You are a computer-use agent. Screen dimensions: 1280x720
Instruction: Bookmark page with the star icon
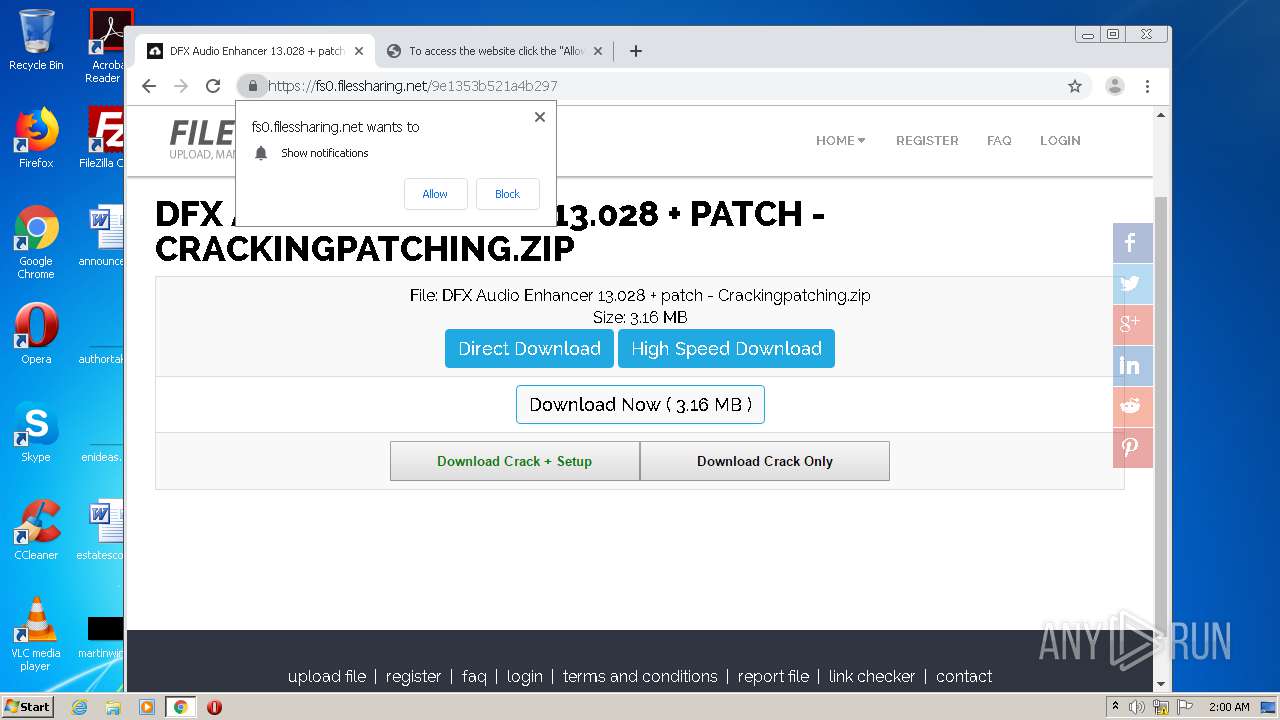[x=1075, y=86]
